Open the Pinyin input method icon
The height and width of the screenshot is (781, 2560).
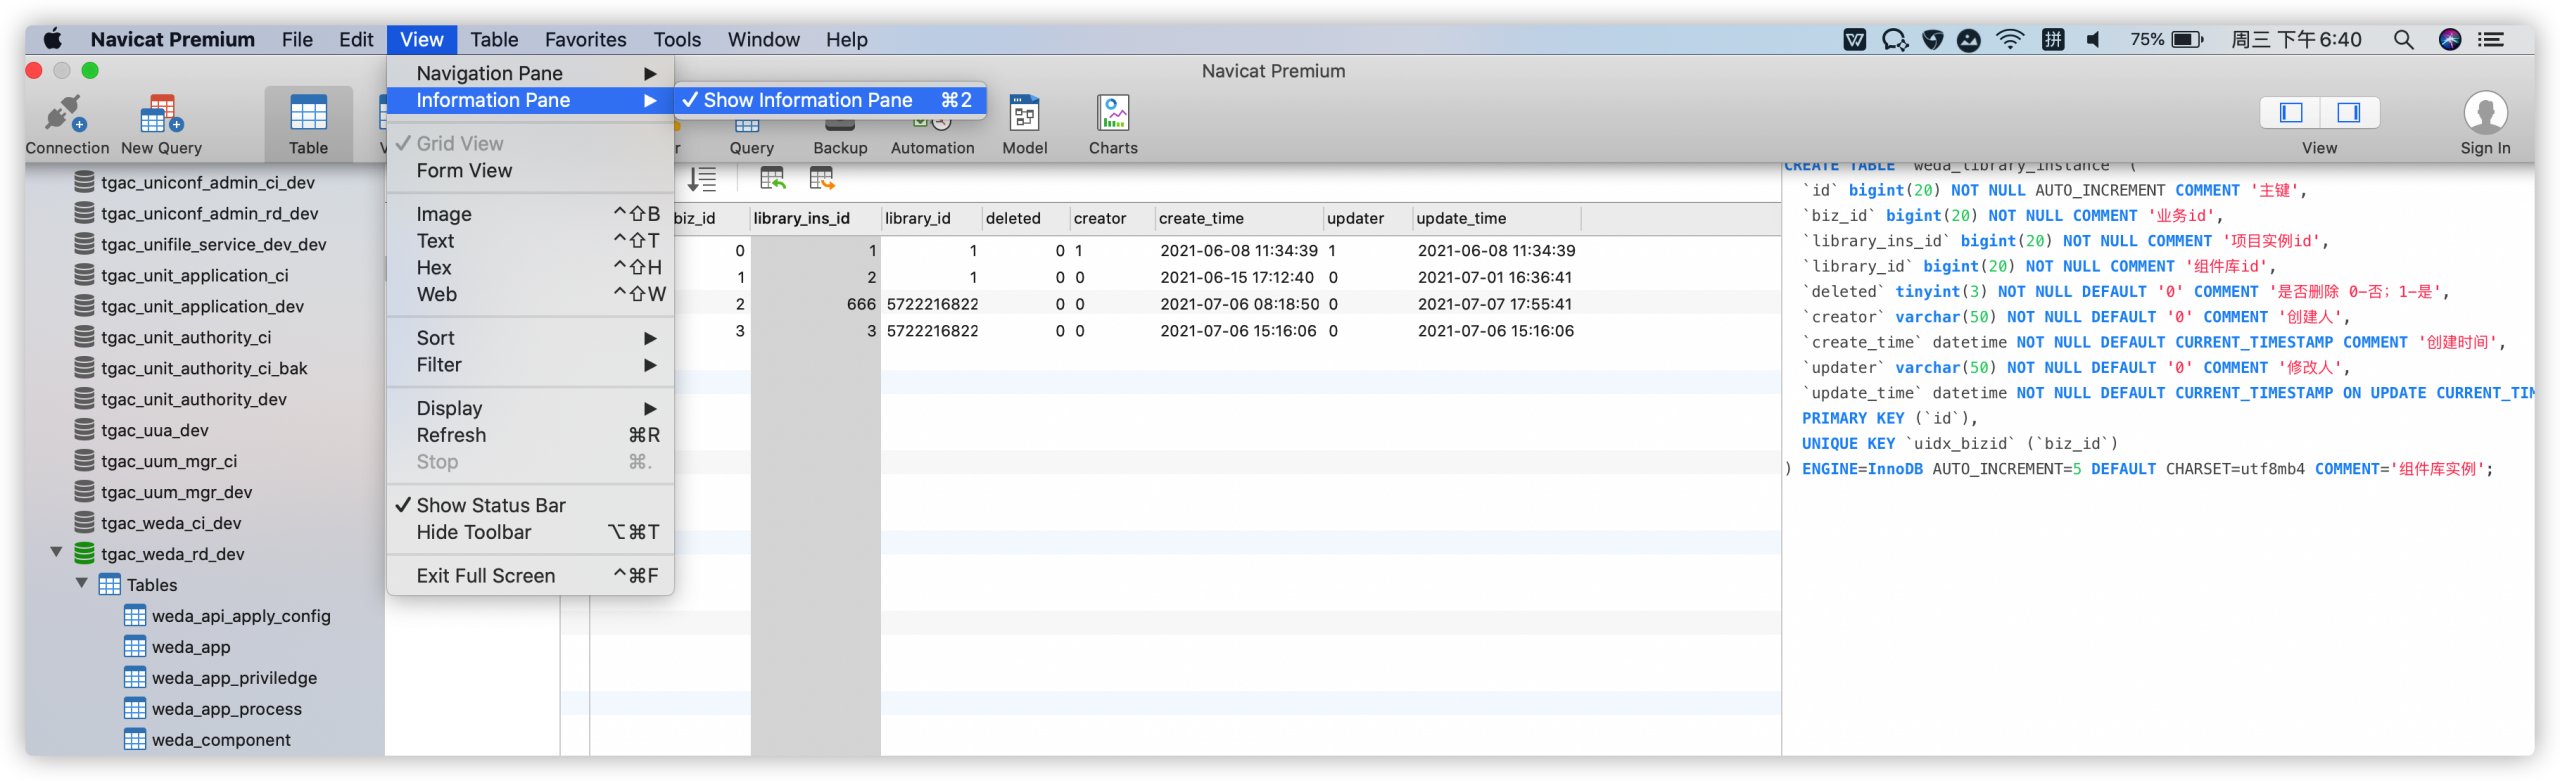coord(2052,40)
